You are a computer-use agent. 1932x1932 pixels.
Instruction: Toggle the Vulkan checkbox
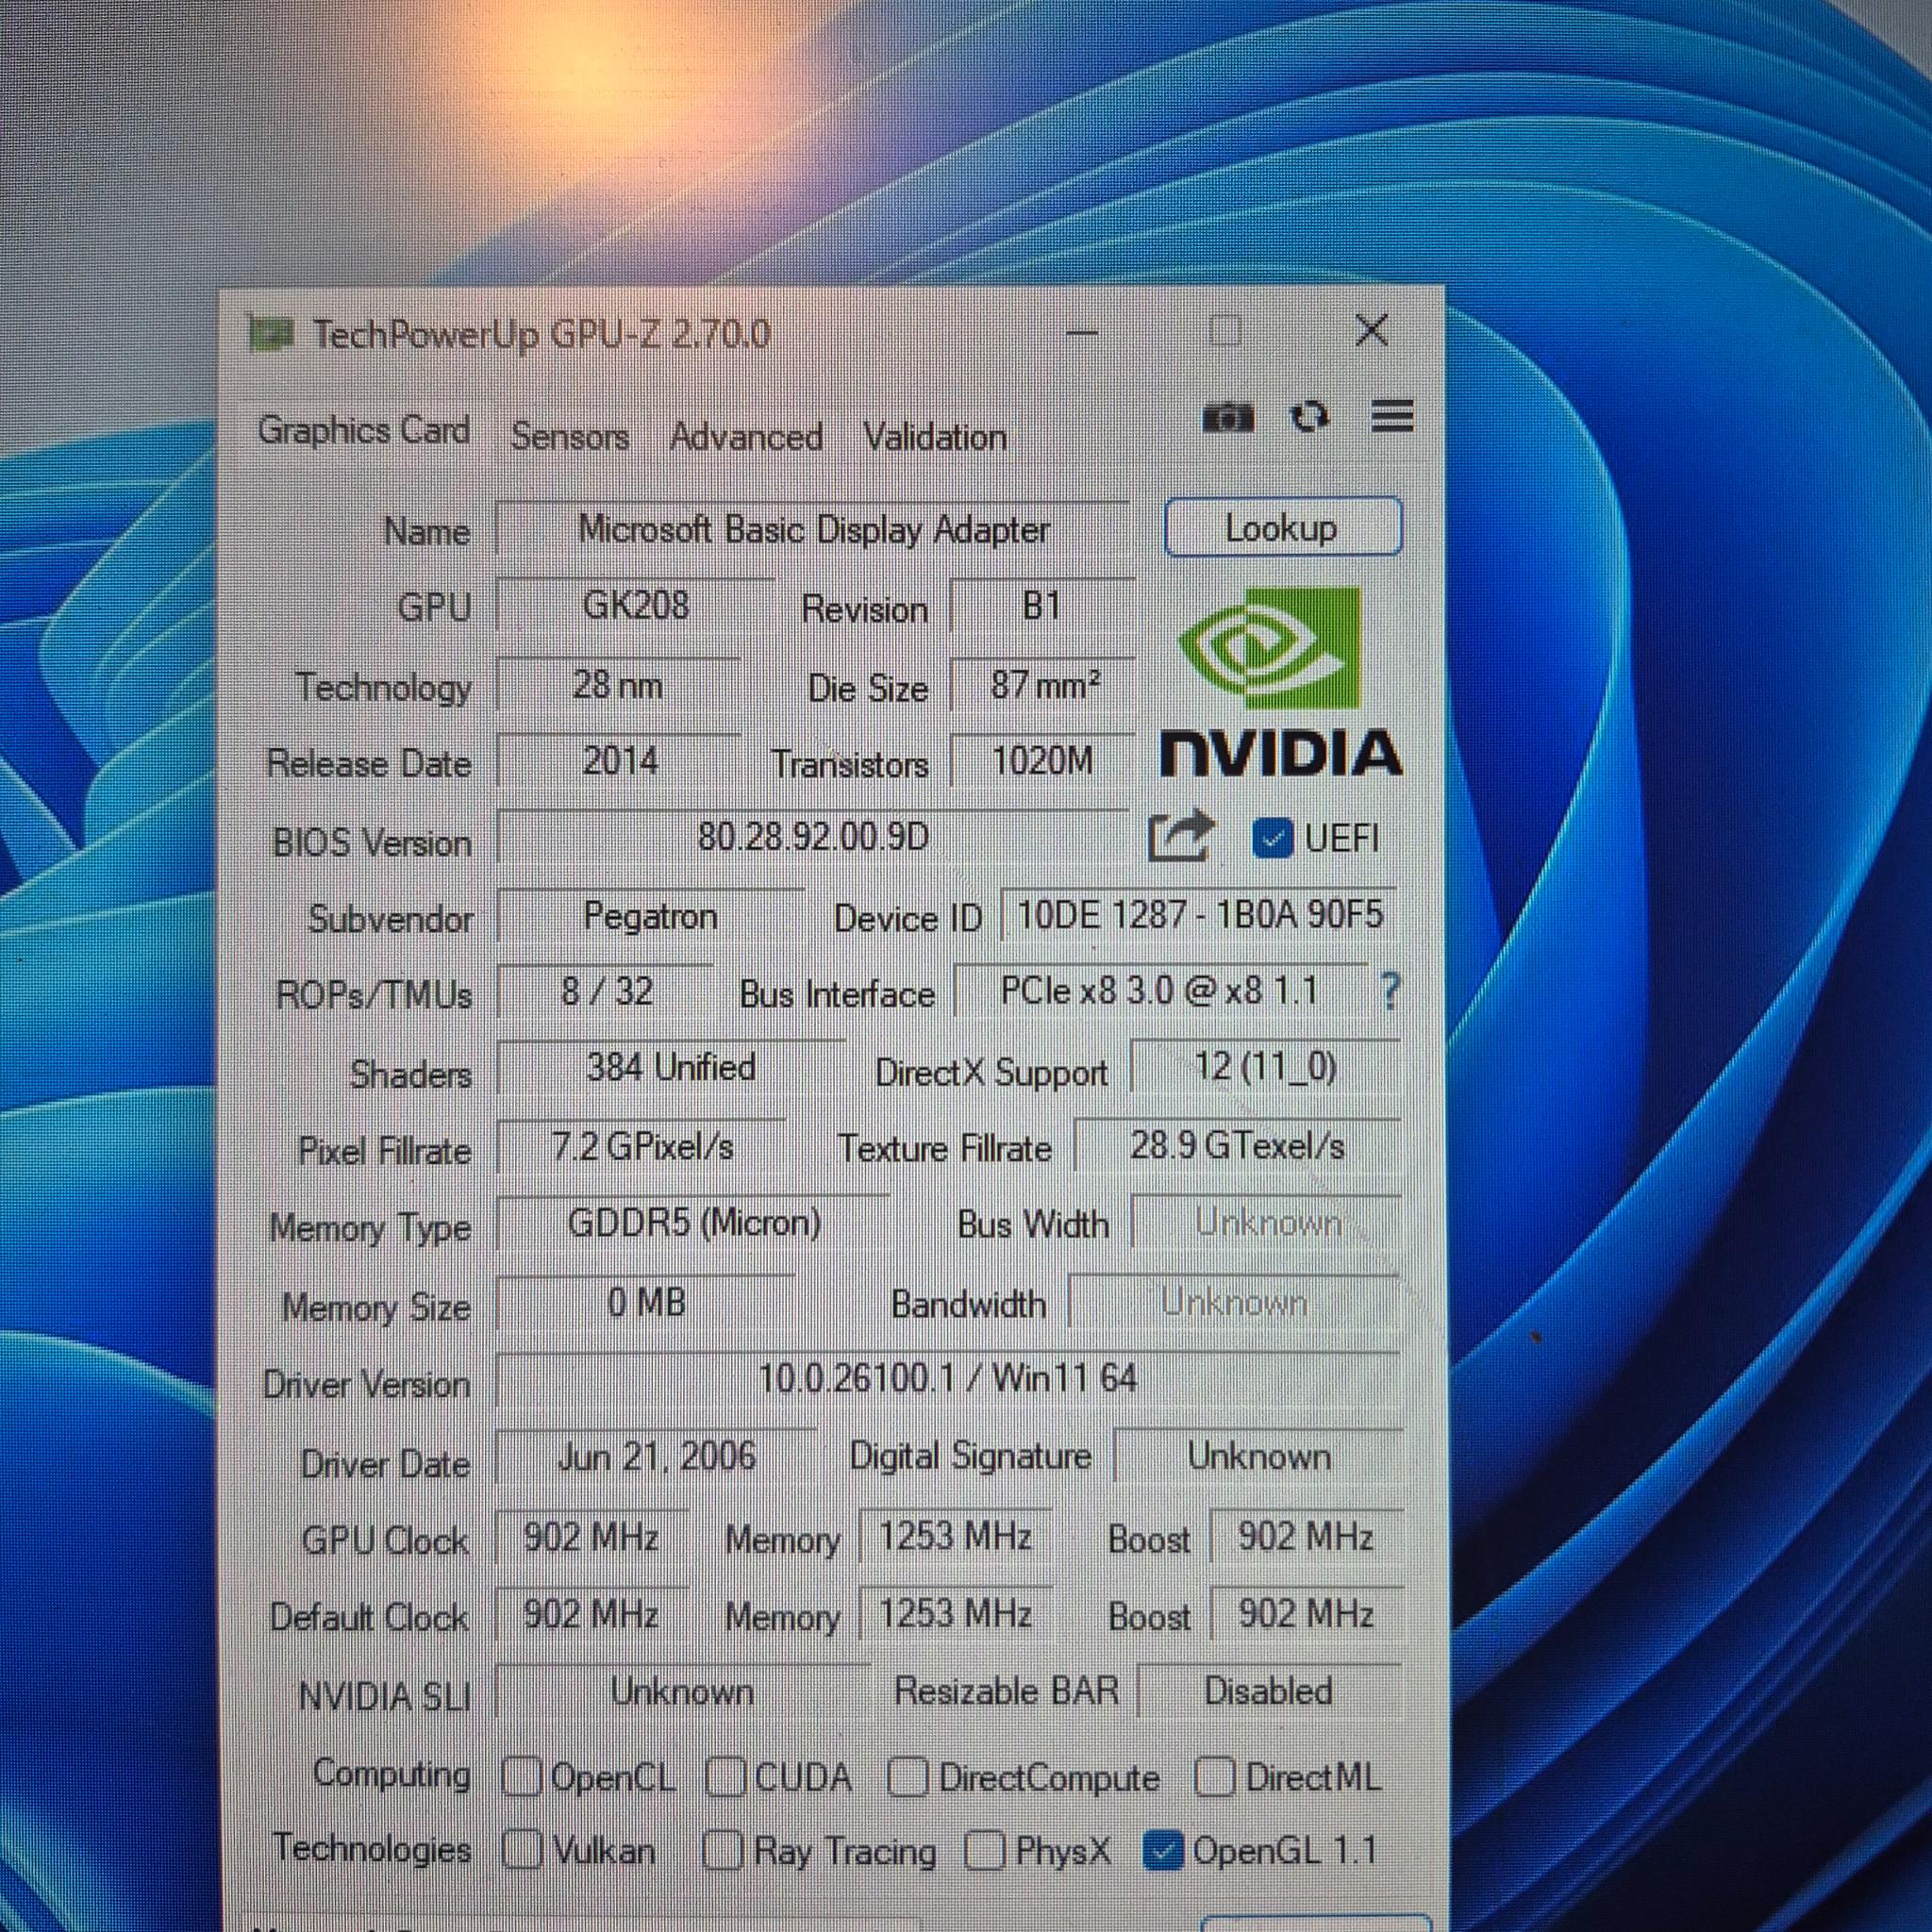click(522, 1849)
